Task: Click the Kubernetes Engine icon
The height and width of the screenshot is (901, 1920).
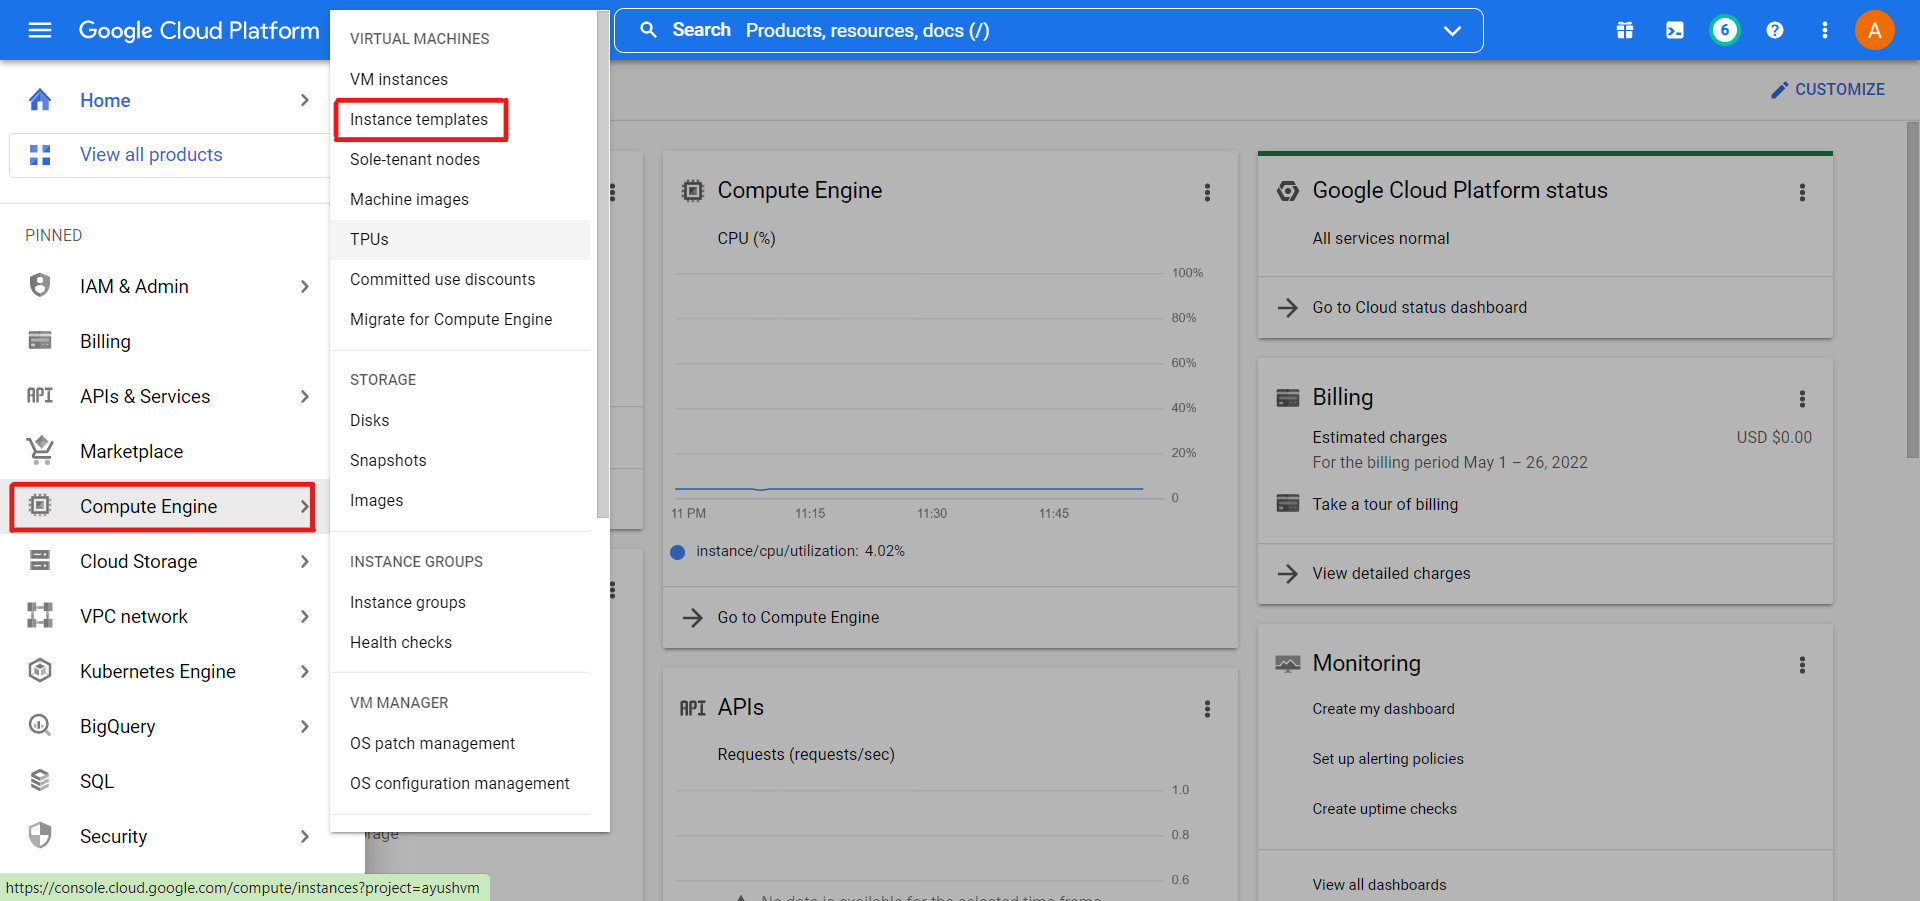Action: click(40, 671)
